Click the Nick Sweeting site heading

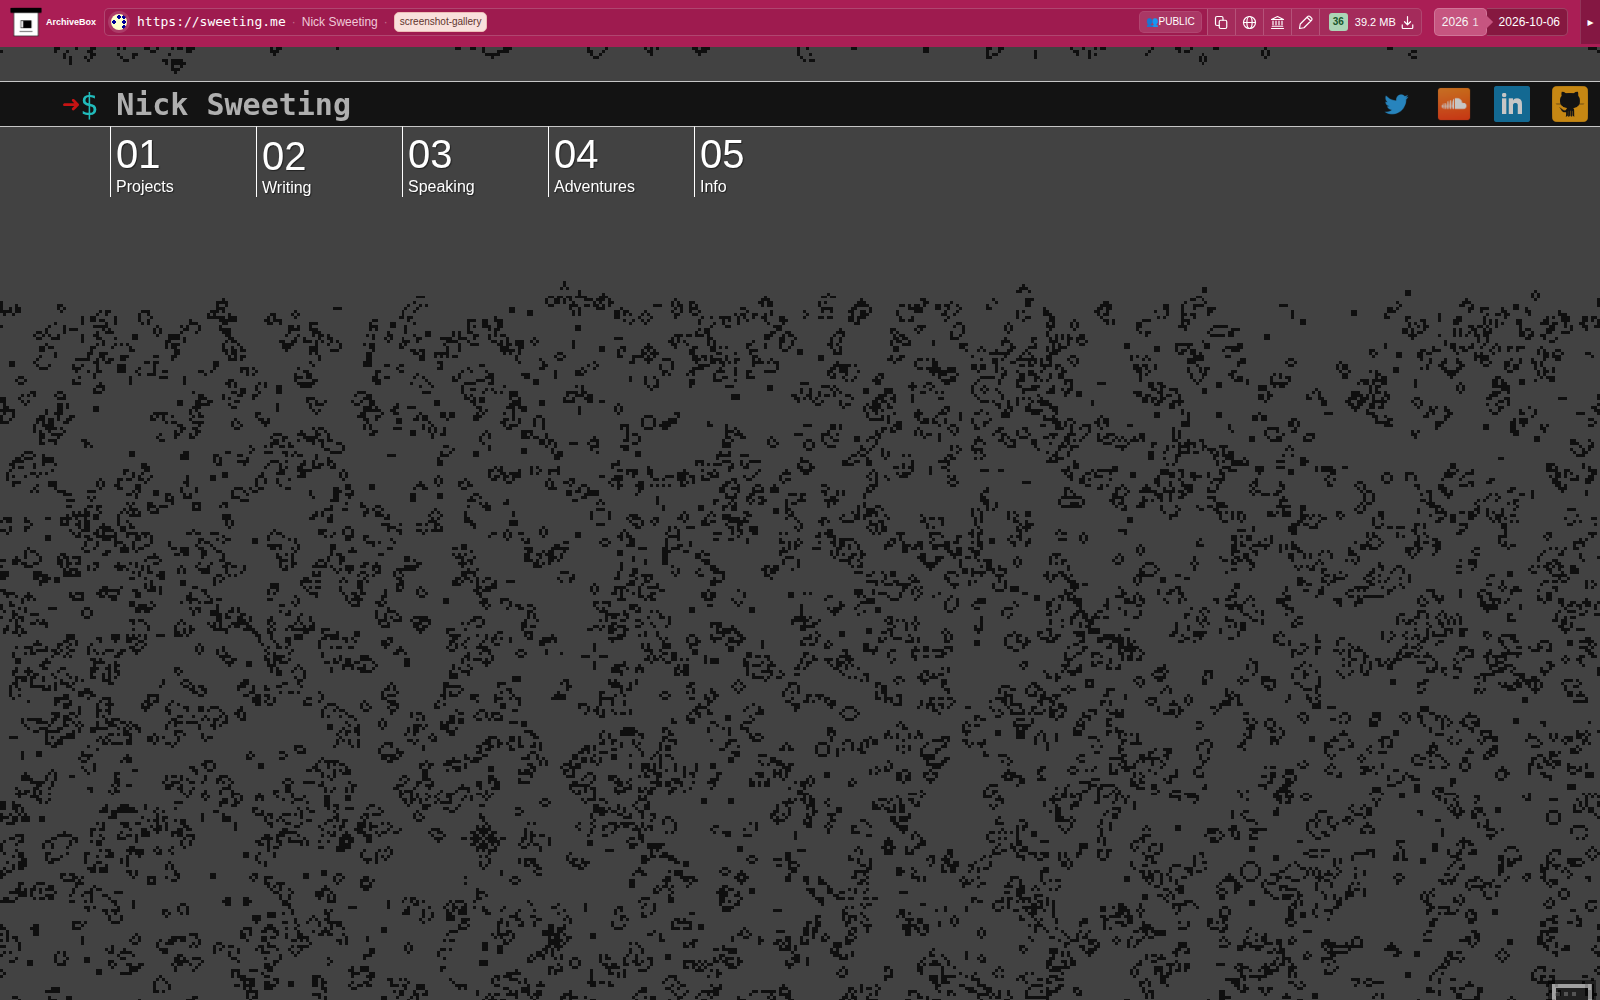(233, 104)
